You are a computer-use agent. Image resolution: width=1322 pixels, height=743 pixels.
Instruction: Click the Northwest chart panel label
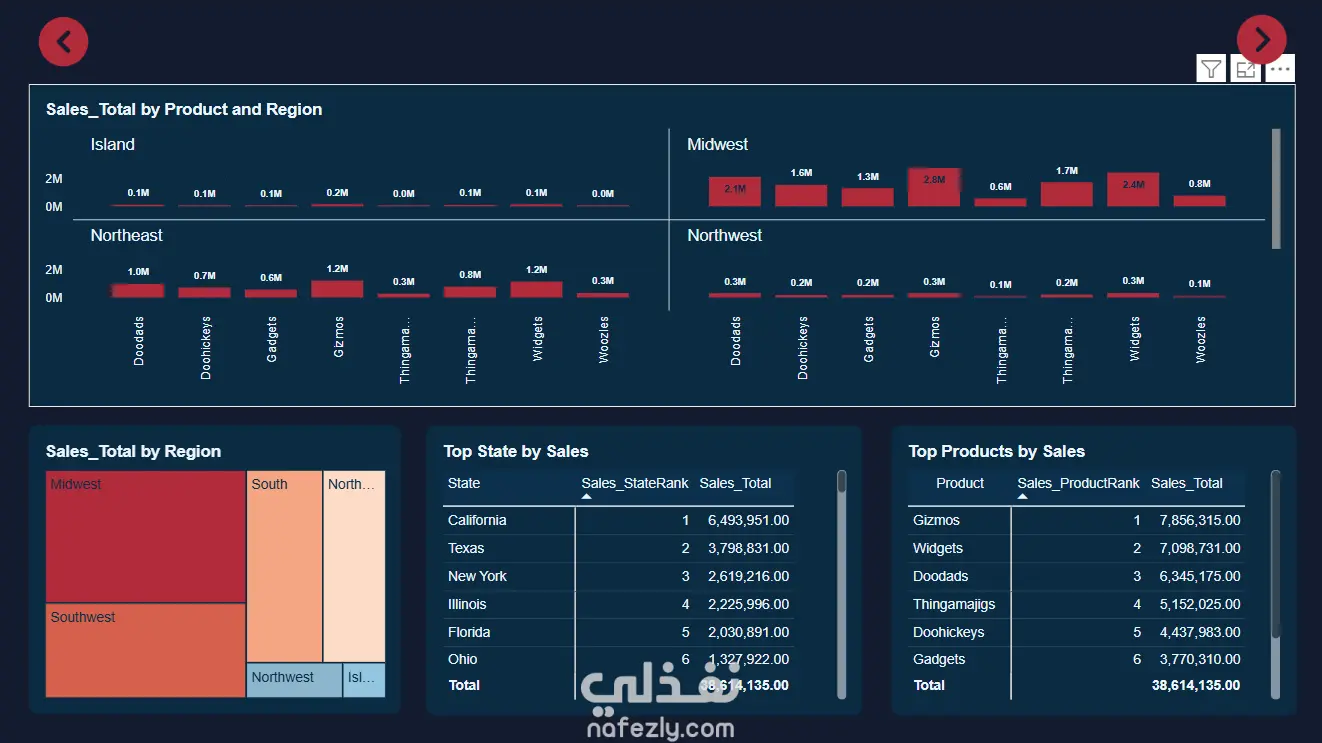pos(724,235)
